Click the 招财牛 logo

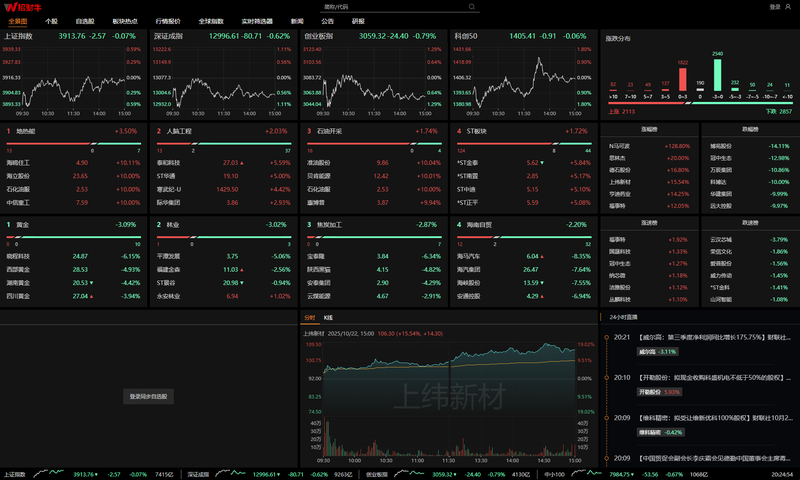click(x=22, y=7)
